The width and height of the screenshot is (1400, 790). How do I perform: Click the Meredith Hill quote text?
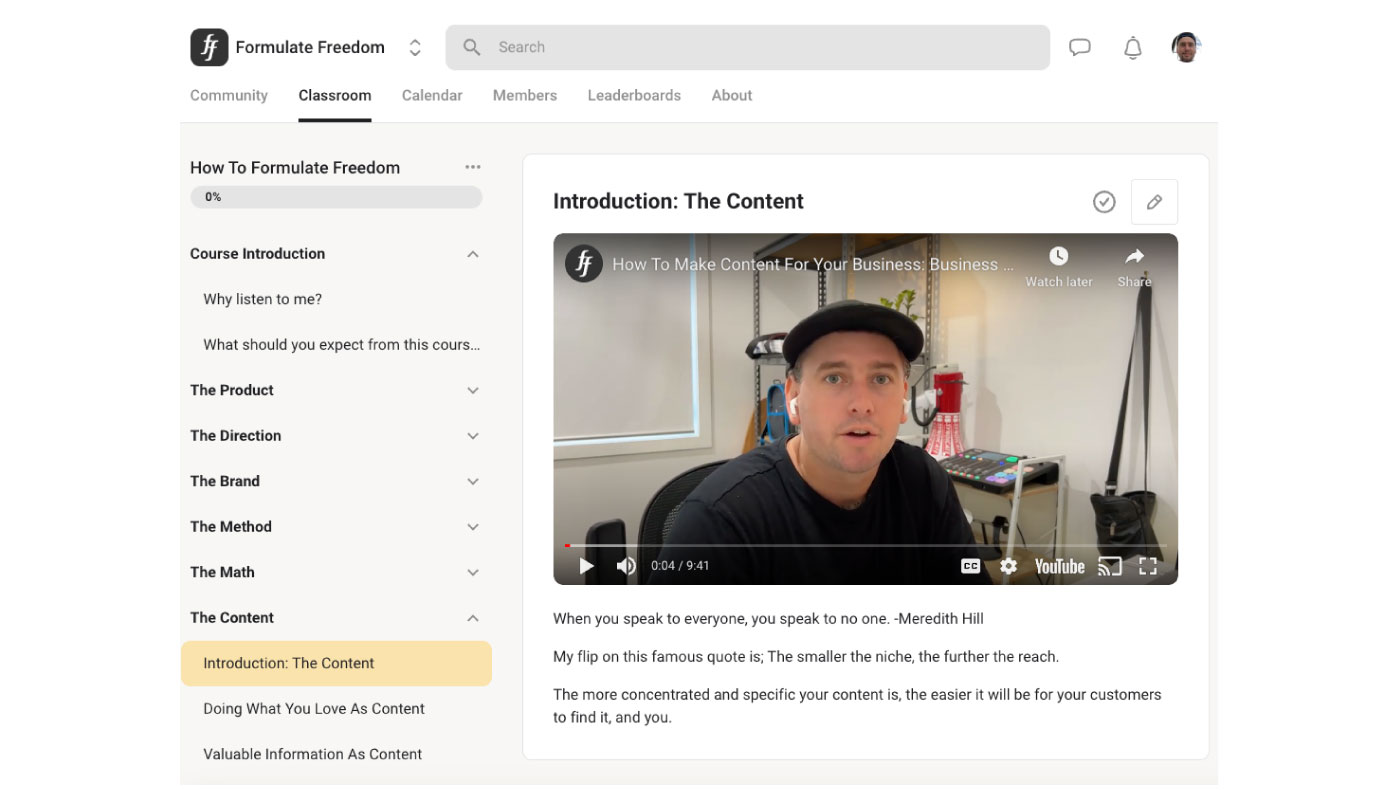[x=768, y=619]
